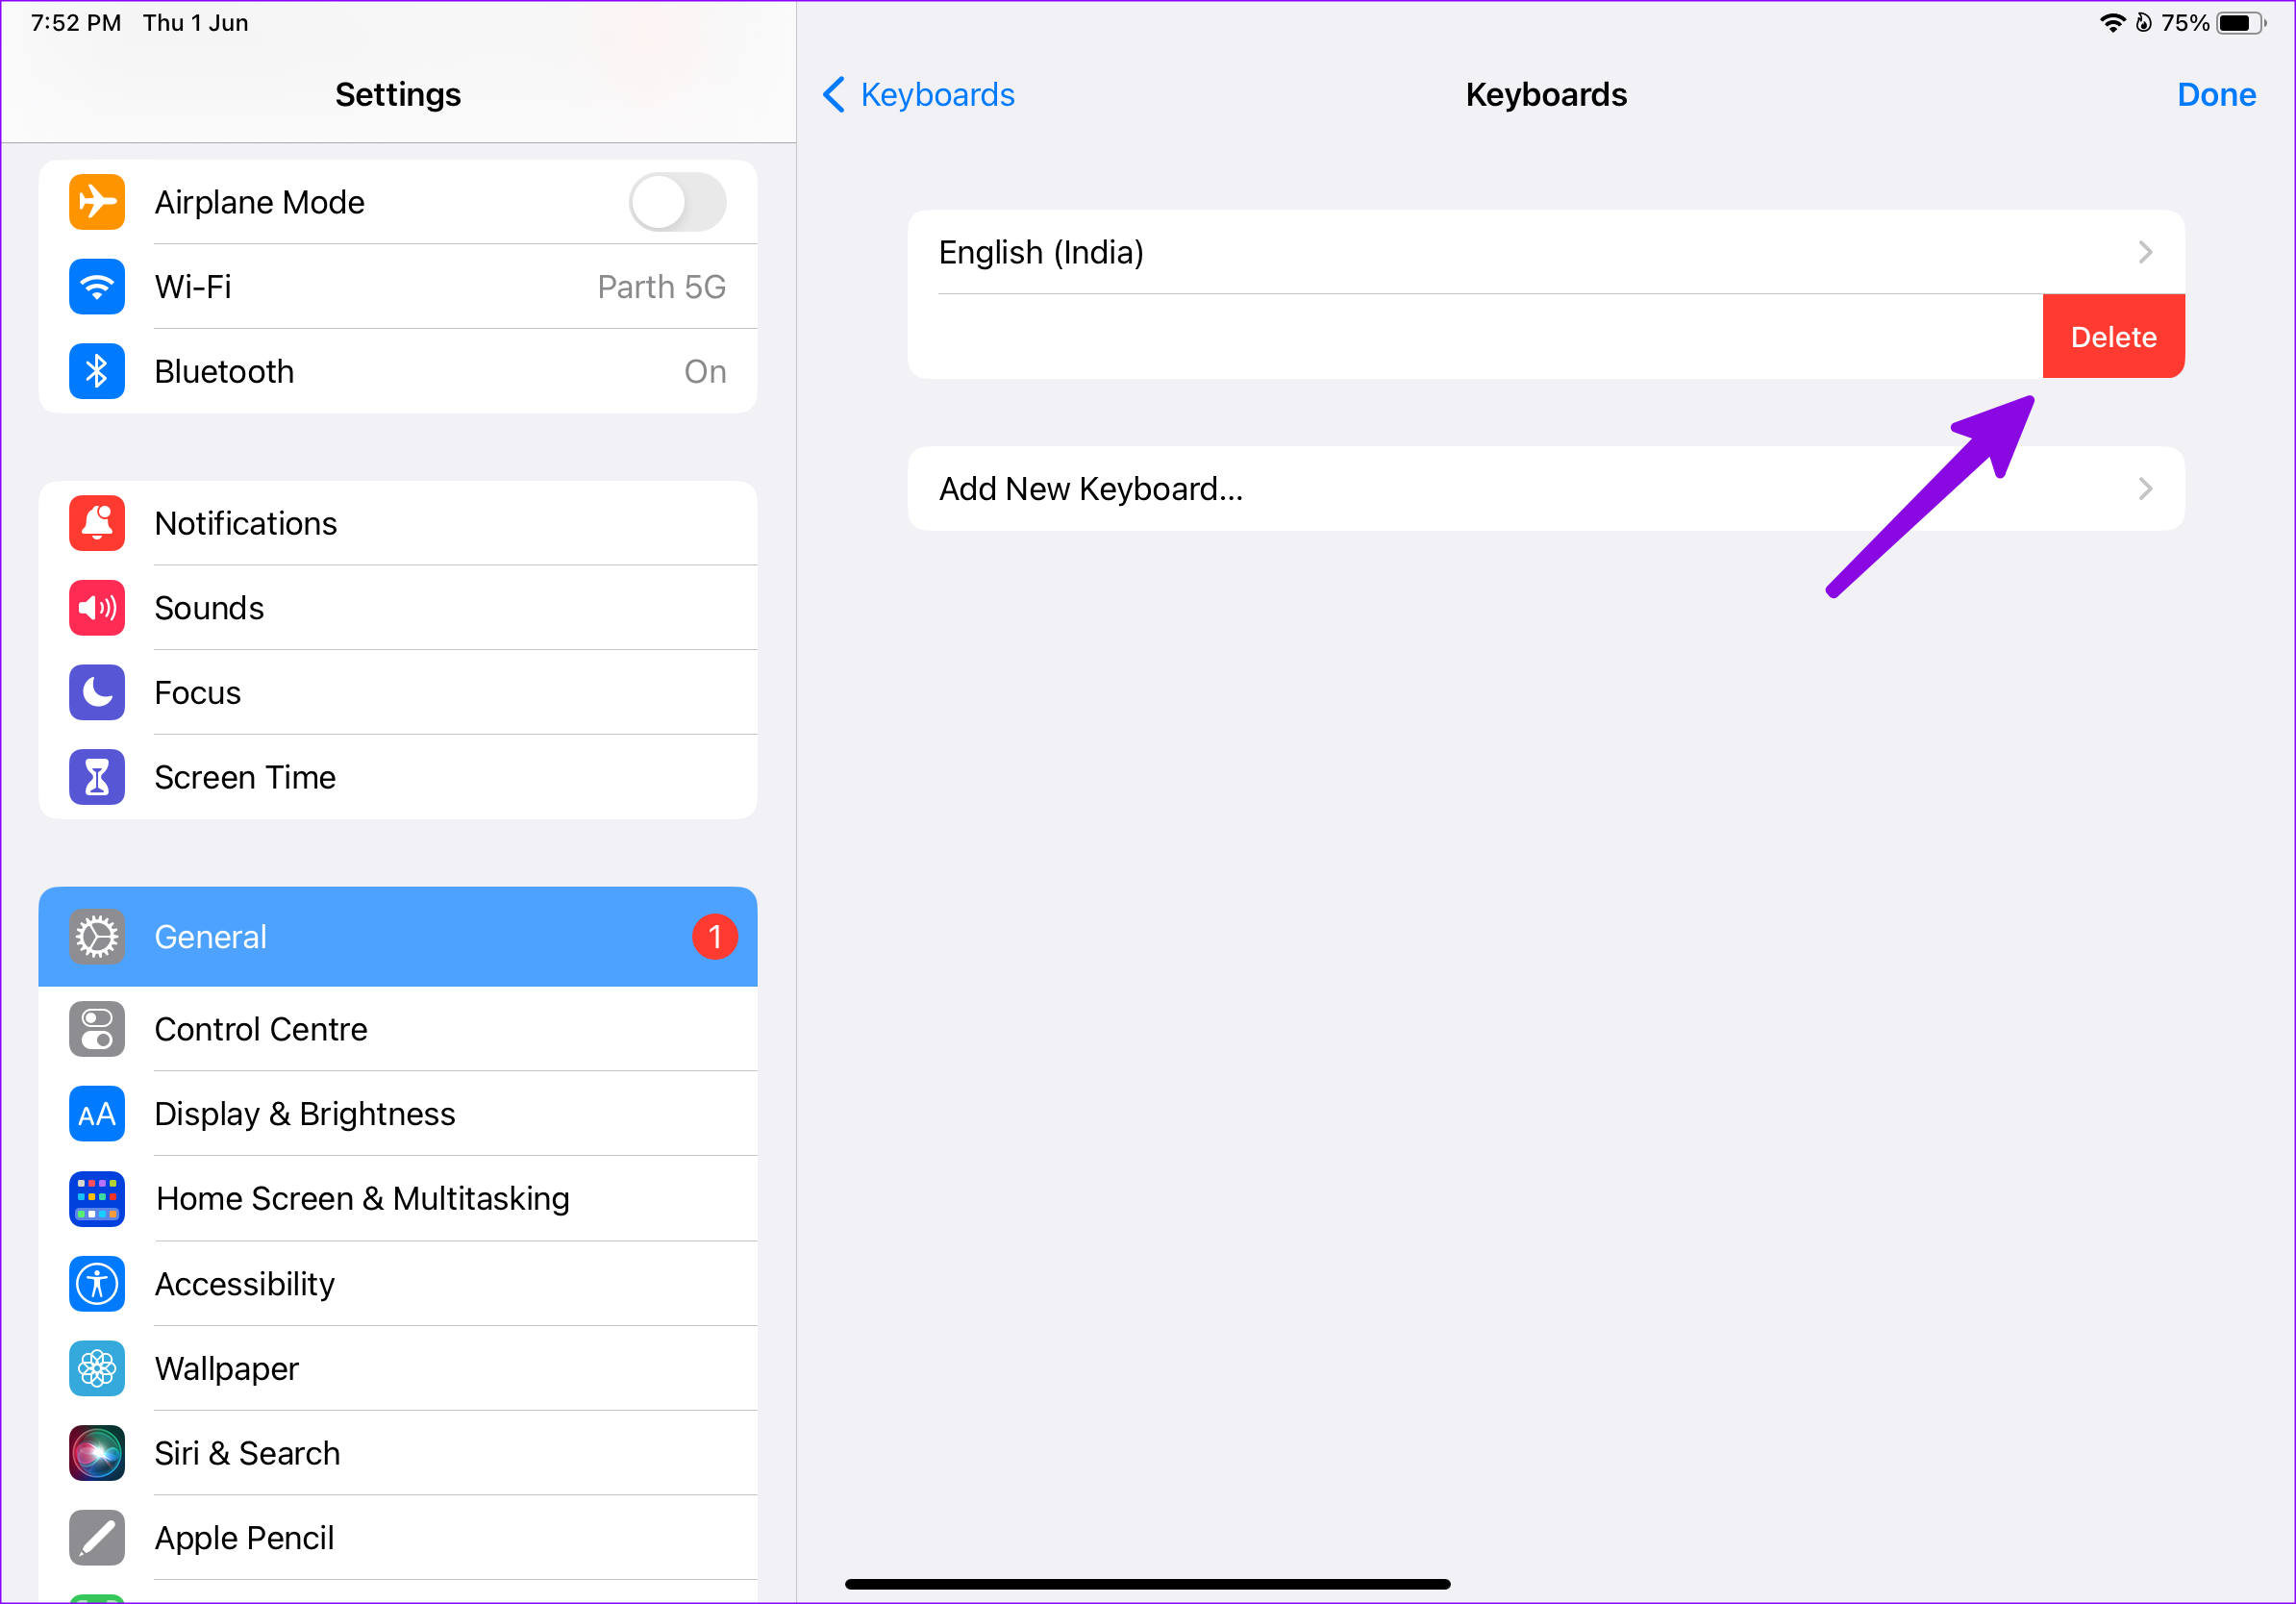
Task: Tap the Screen Time hourglass icon
Action: coord(97,777)
